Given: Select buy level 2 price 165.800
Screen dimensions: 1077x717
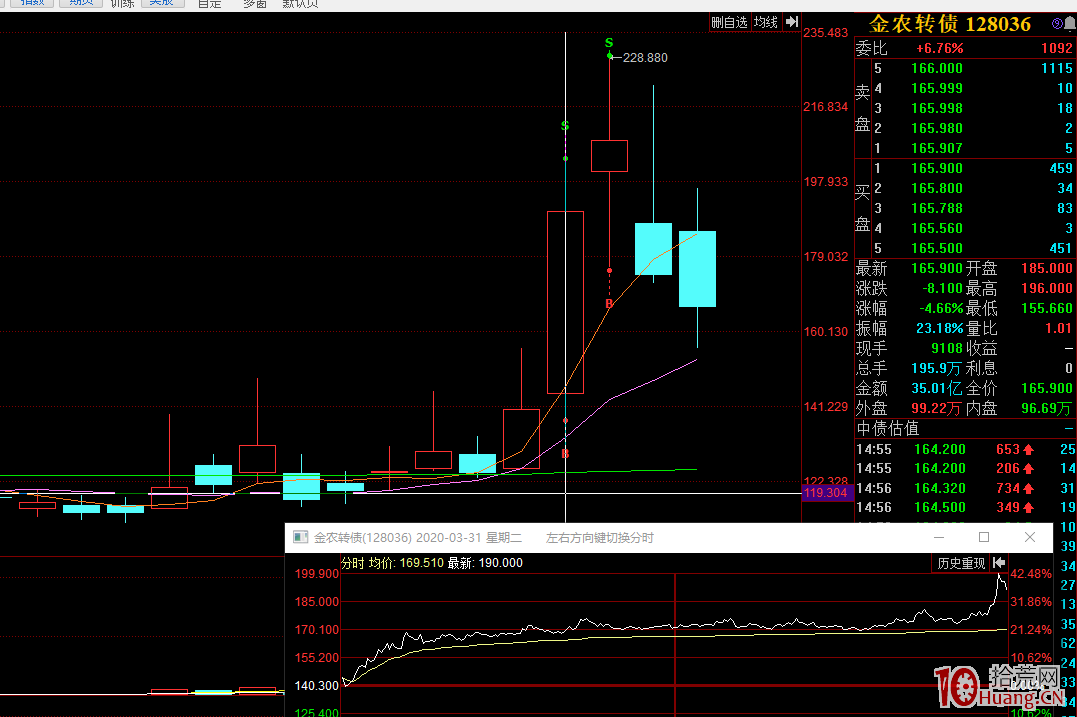Looking at the screenshot, I should click(x=937, y=187).
